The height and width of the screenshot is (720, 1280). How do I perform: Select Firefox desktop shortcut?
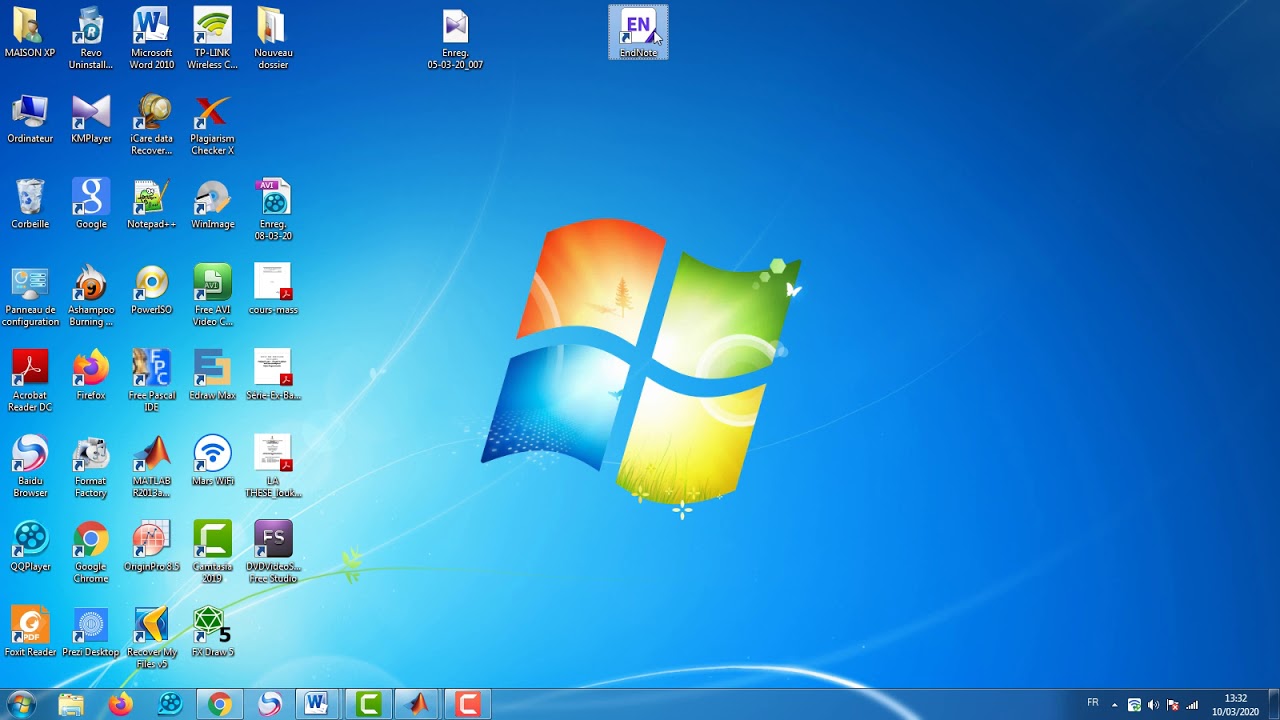(91, 375)
